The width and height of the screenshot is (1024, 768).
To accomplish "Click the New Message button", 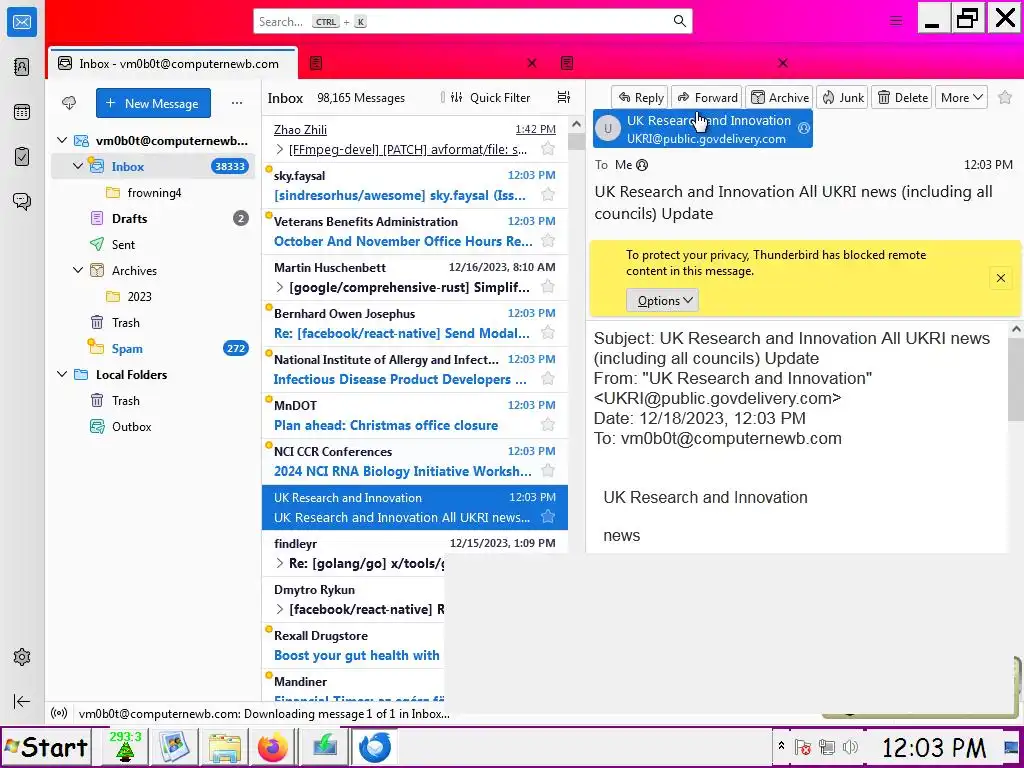I will click(153, 103).
